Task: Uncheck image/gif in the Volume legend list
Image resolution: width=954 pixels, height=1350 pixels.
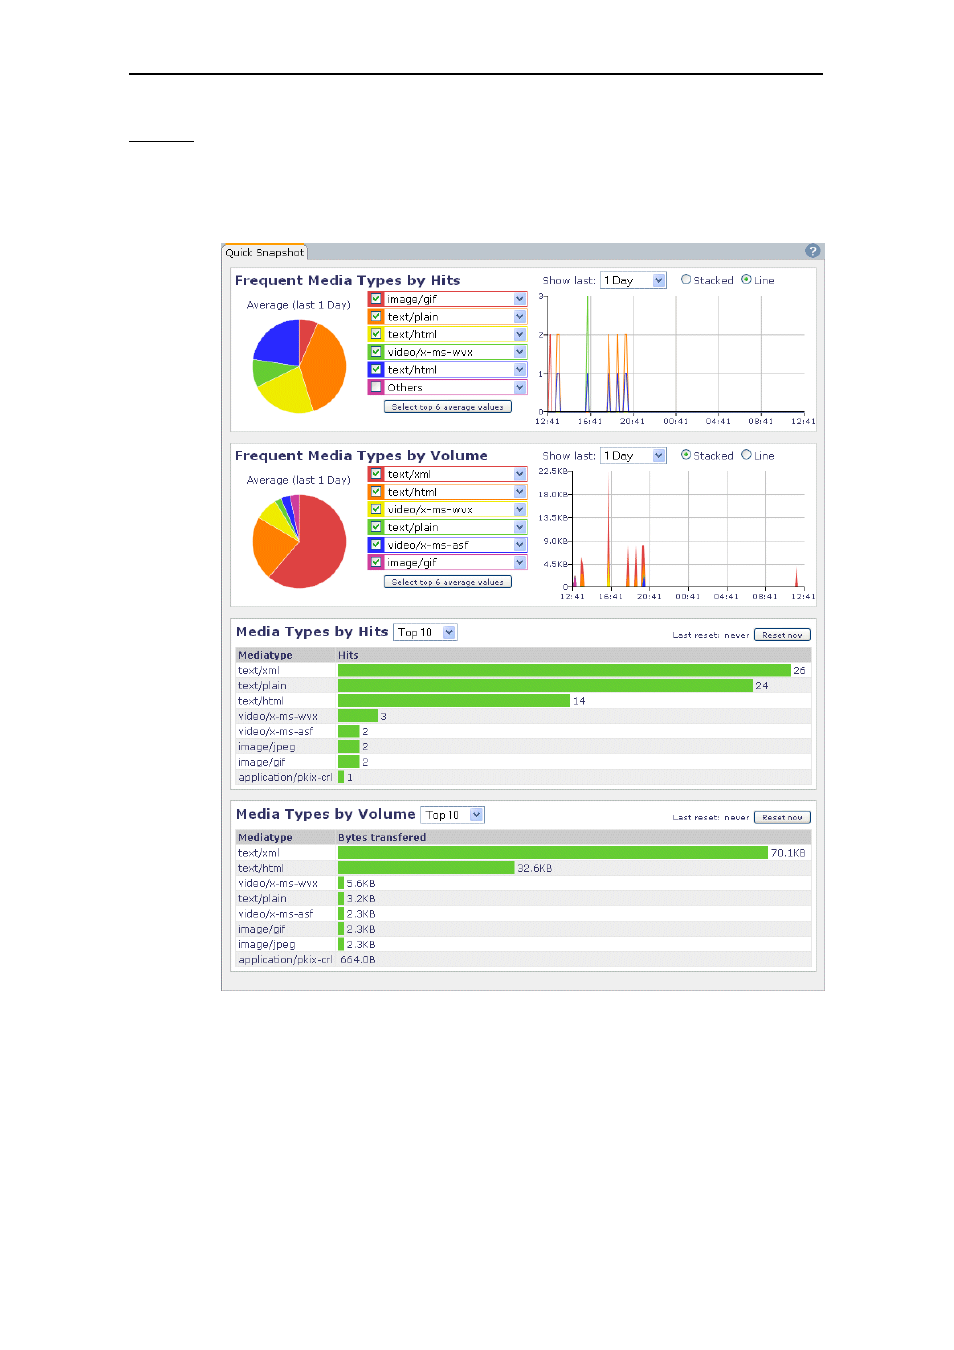Action: 376,562
